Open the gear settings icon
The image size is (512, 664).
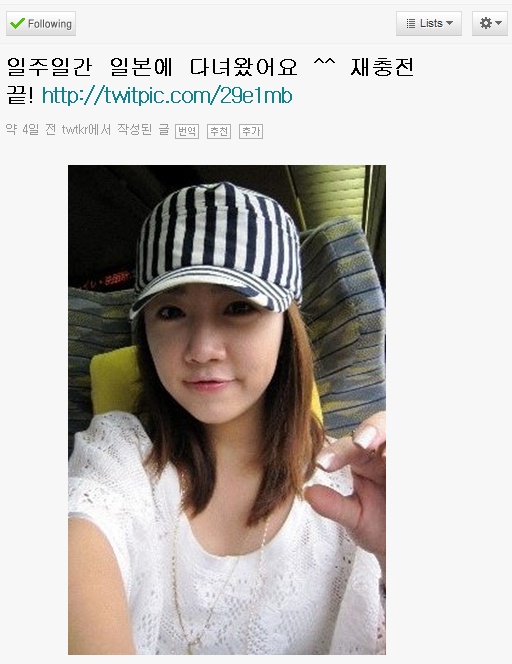click(486, 23)
